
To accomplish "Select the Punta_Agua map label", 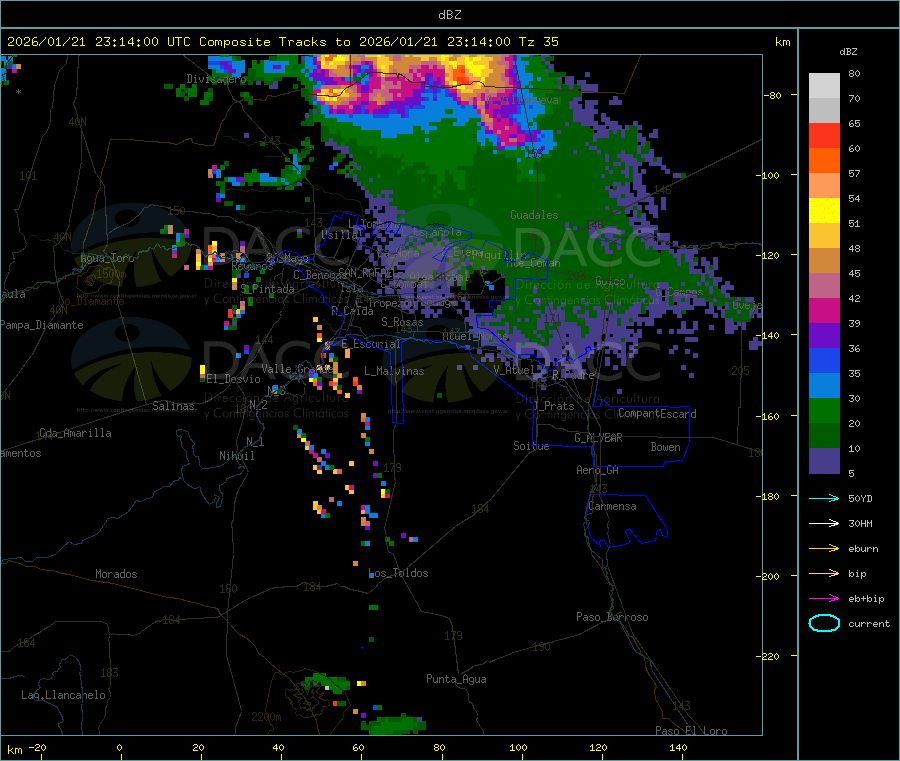I will [x=456, y=679].
